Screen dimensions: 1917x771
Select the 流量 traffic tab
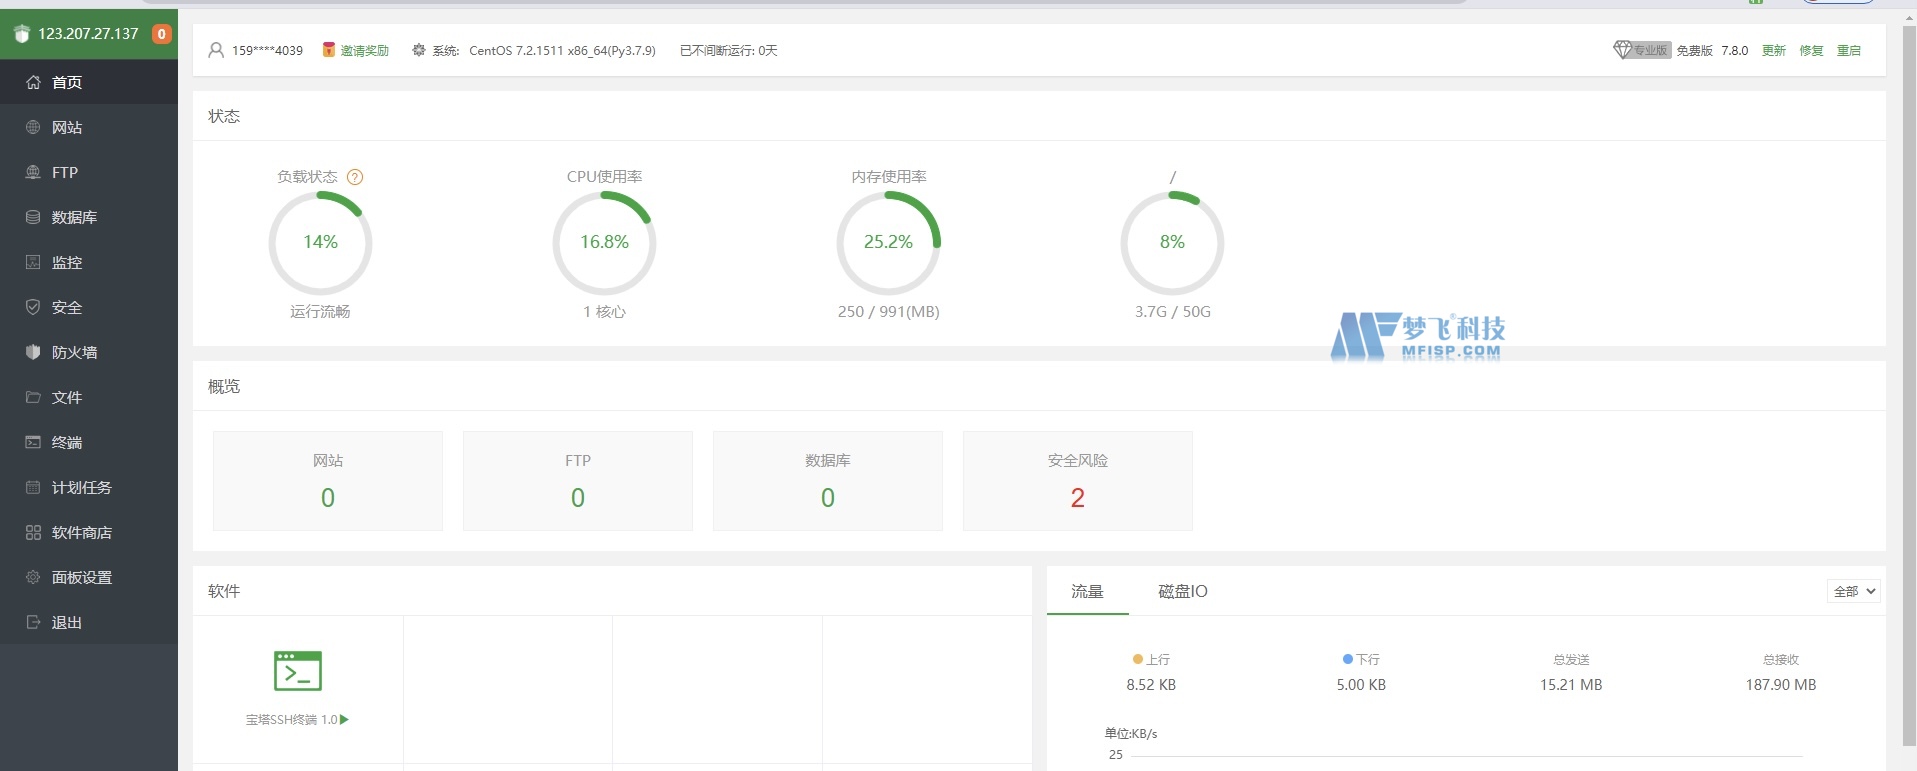point(1087,591)
